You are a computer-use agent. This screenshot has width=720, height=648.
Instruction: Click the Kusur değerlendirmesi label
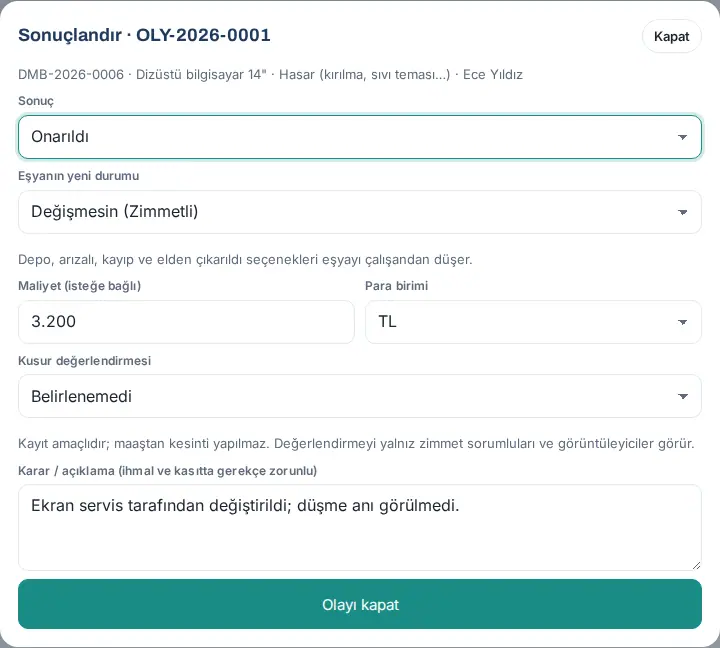click(84, 361)
